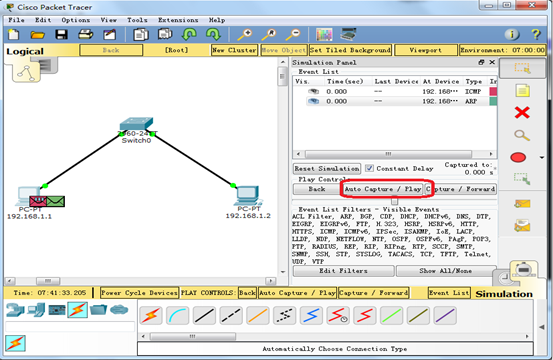Click the Redo green arrow
553x360 pixels.
click(213, 34)
